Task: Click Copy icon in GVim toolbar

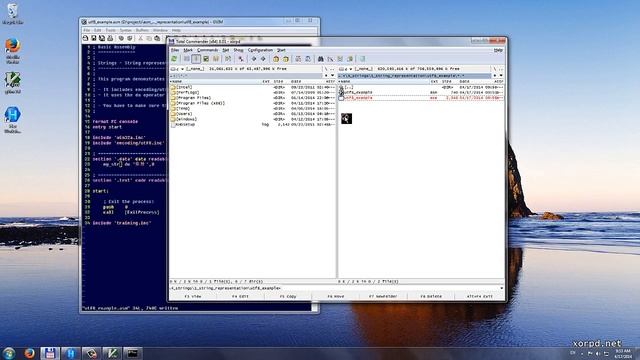Action: coord(149,38)
